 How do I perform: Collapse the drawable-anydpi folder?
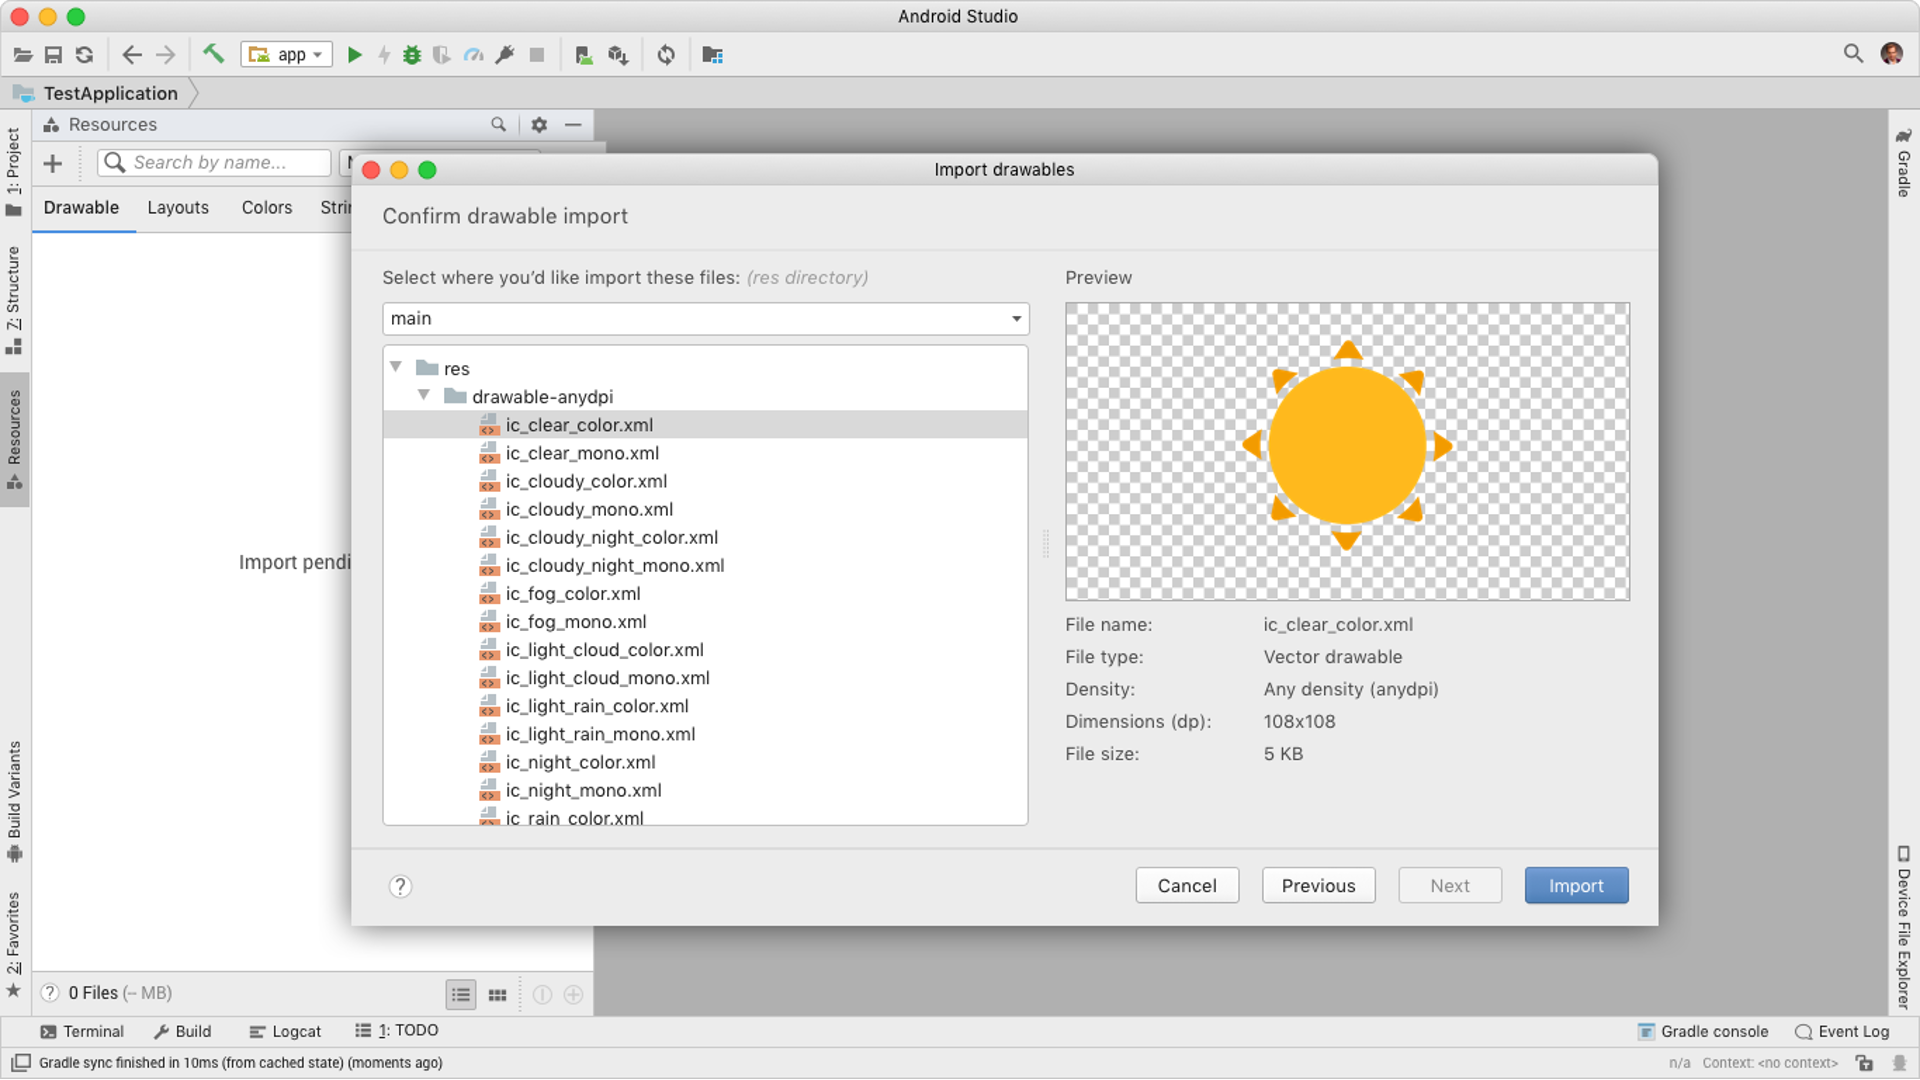[424, 396]
